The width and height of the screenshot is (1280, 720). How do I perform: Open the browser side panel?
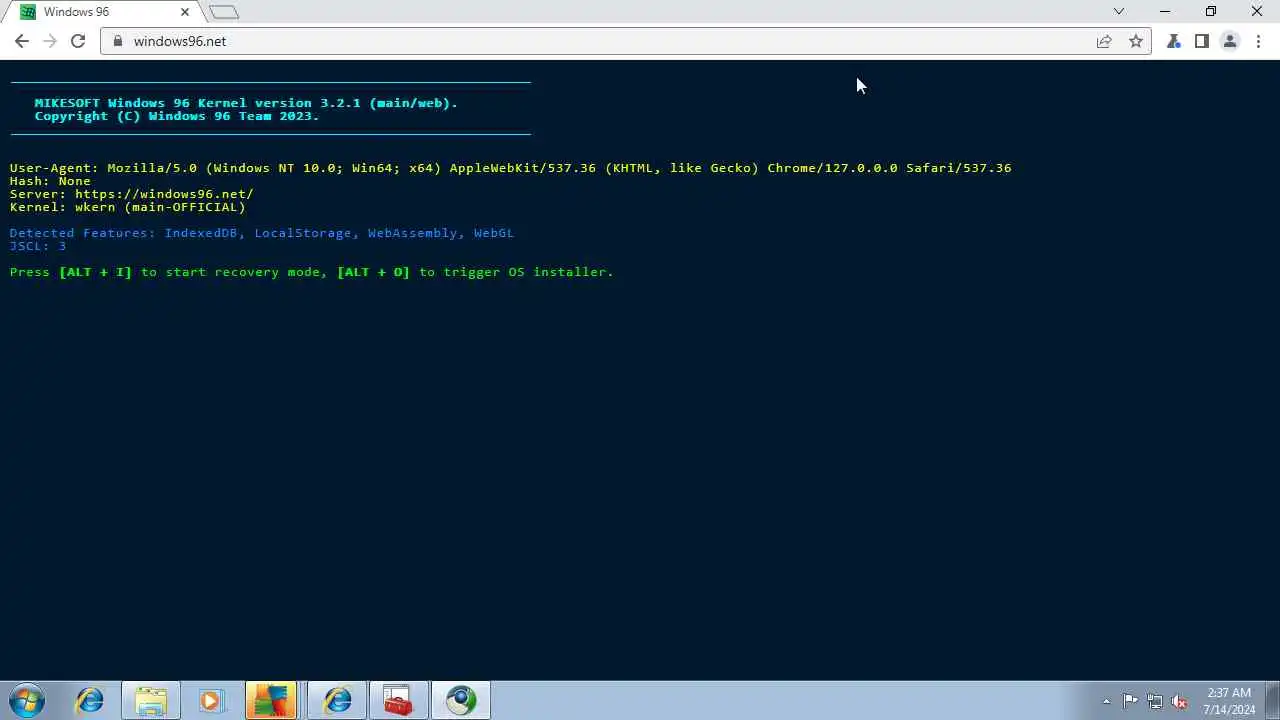(x=1202, y=41)
